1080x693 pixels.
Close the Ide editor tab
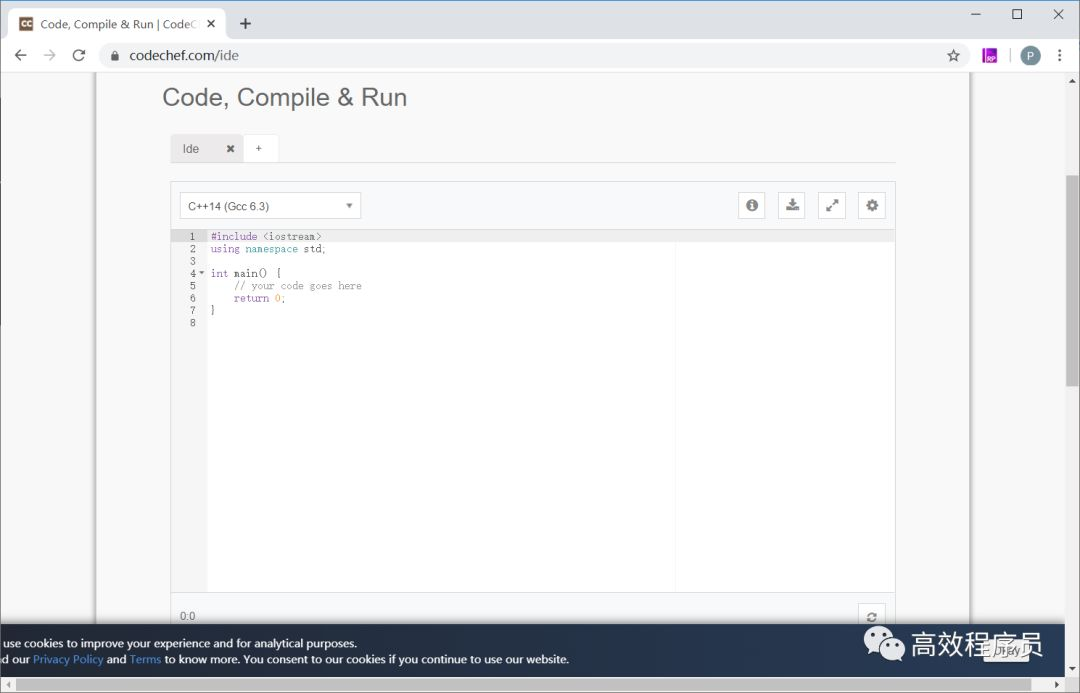tap(231, 149)
